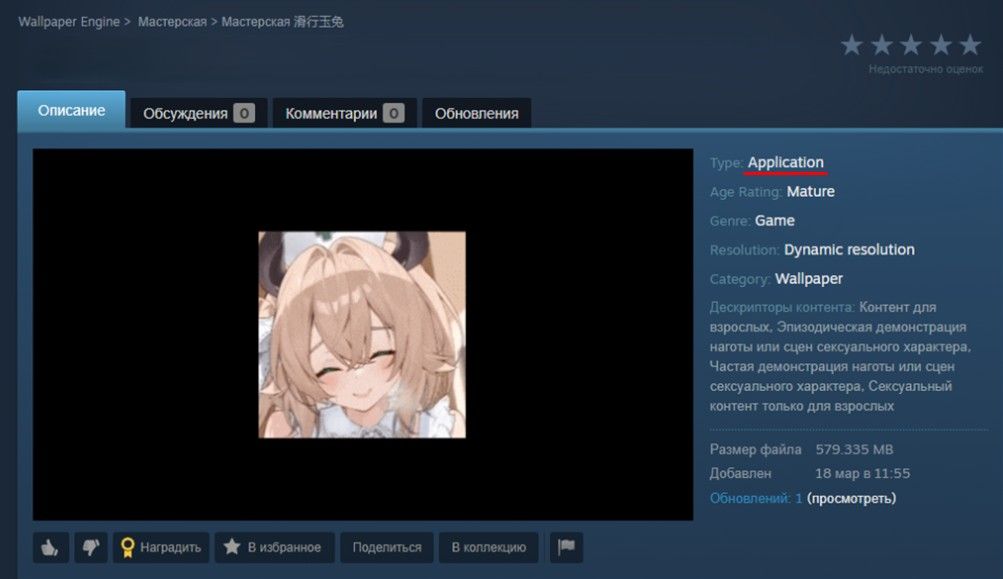1003x579 pixels.
Task: Click the (просмотреть) updates link
Action: click(x=851, y=498)
